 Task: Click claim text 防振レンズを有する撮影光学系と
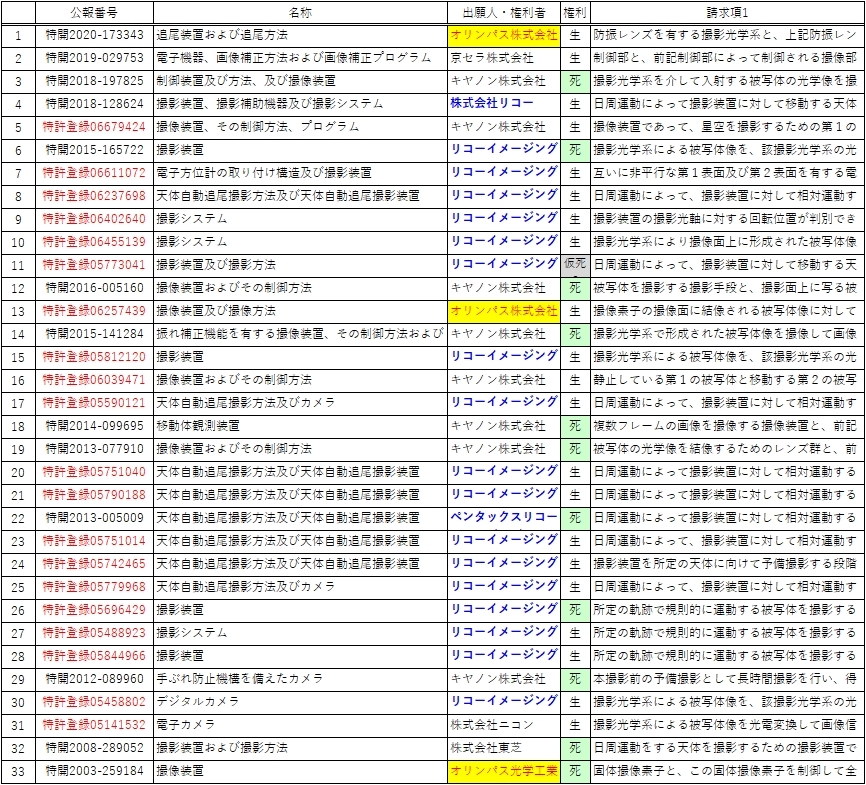(683, 35)
